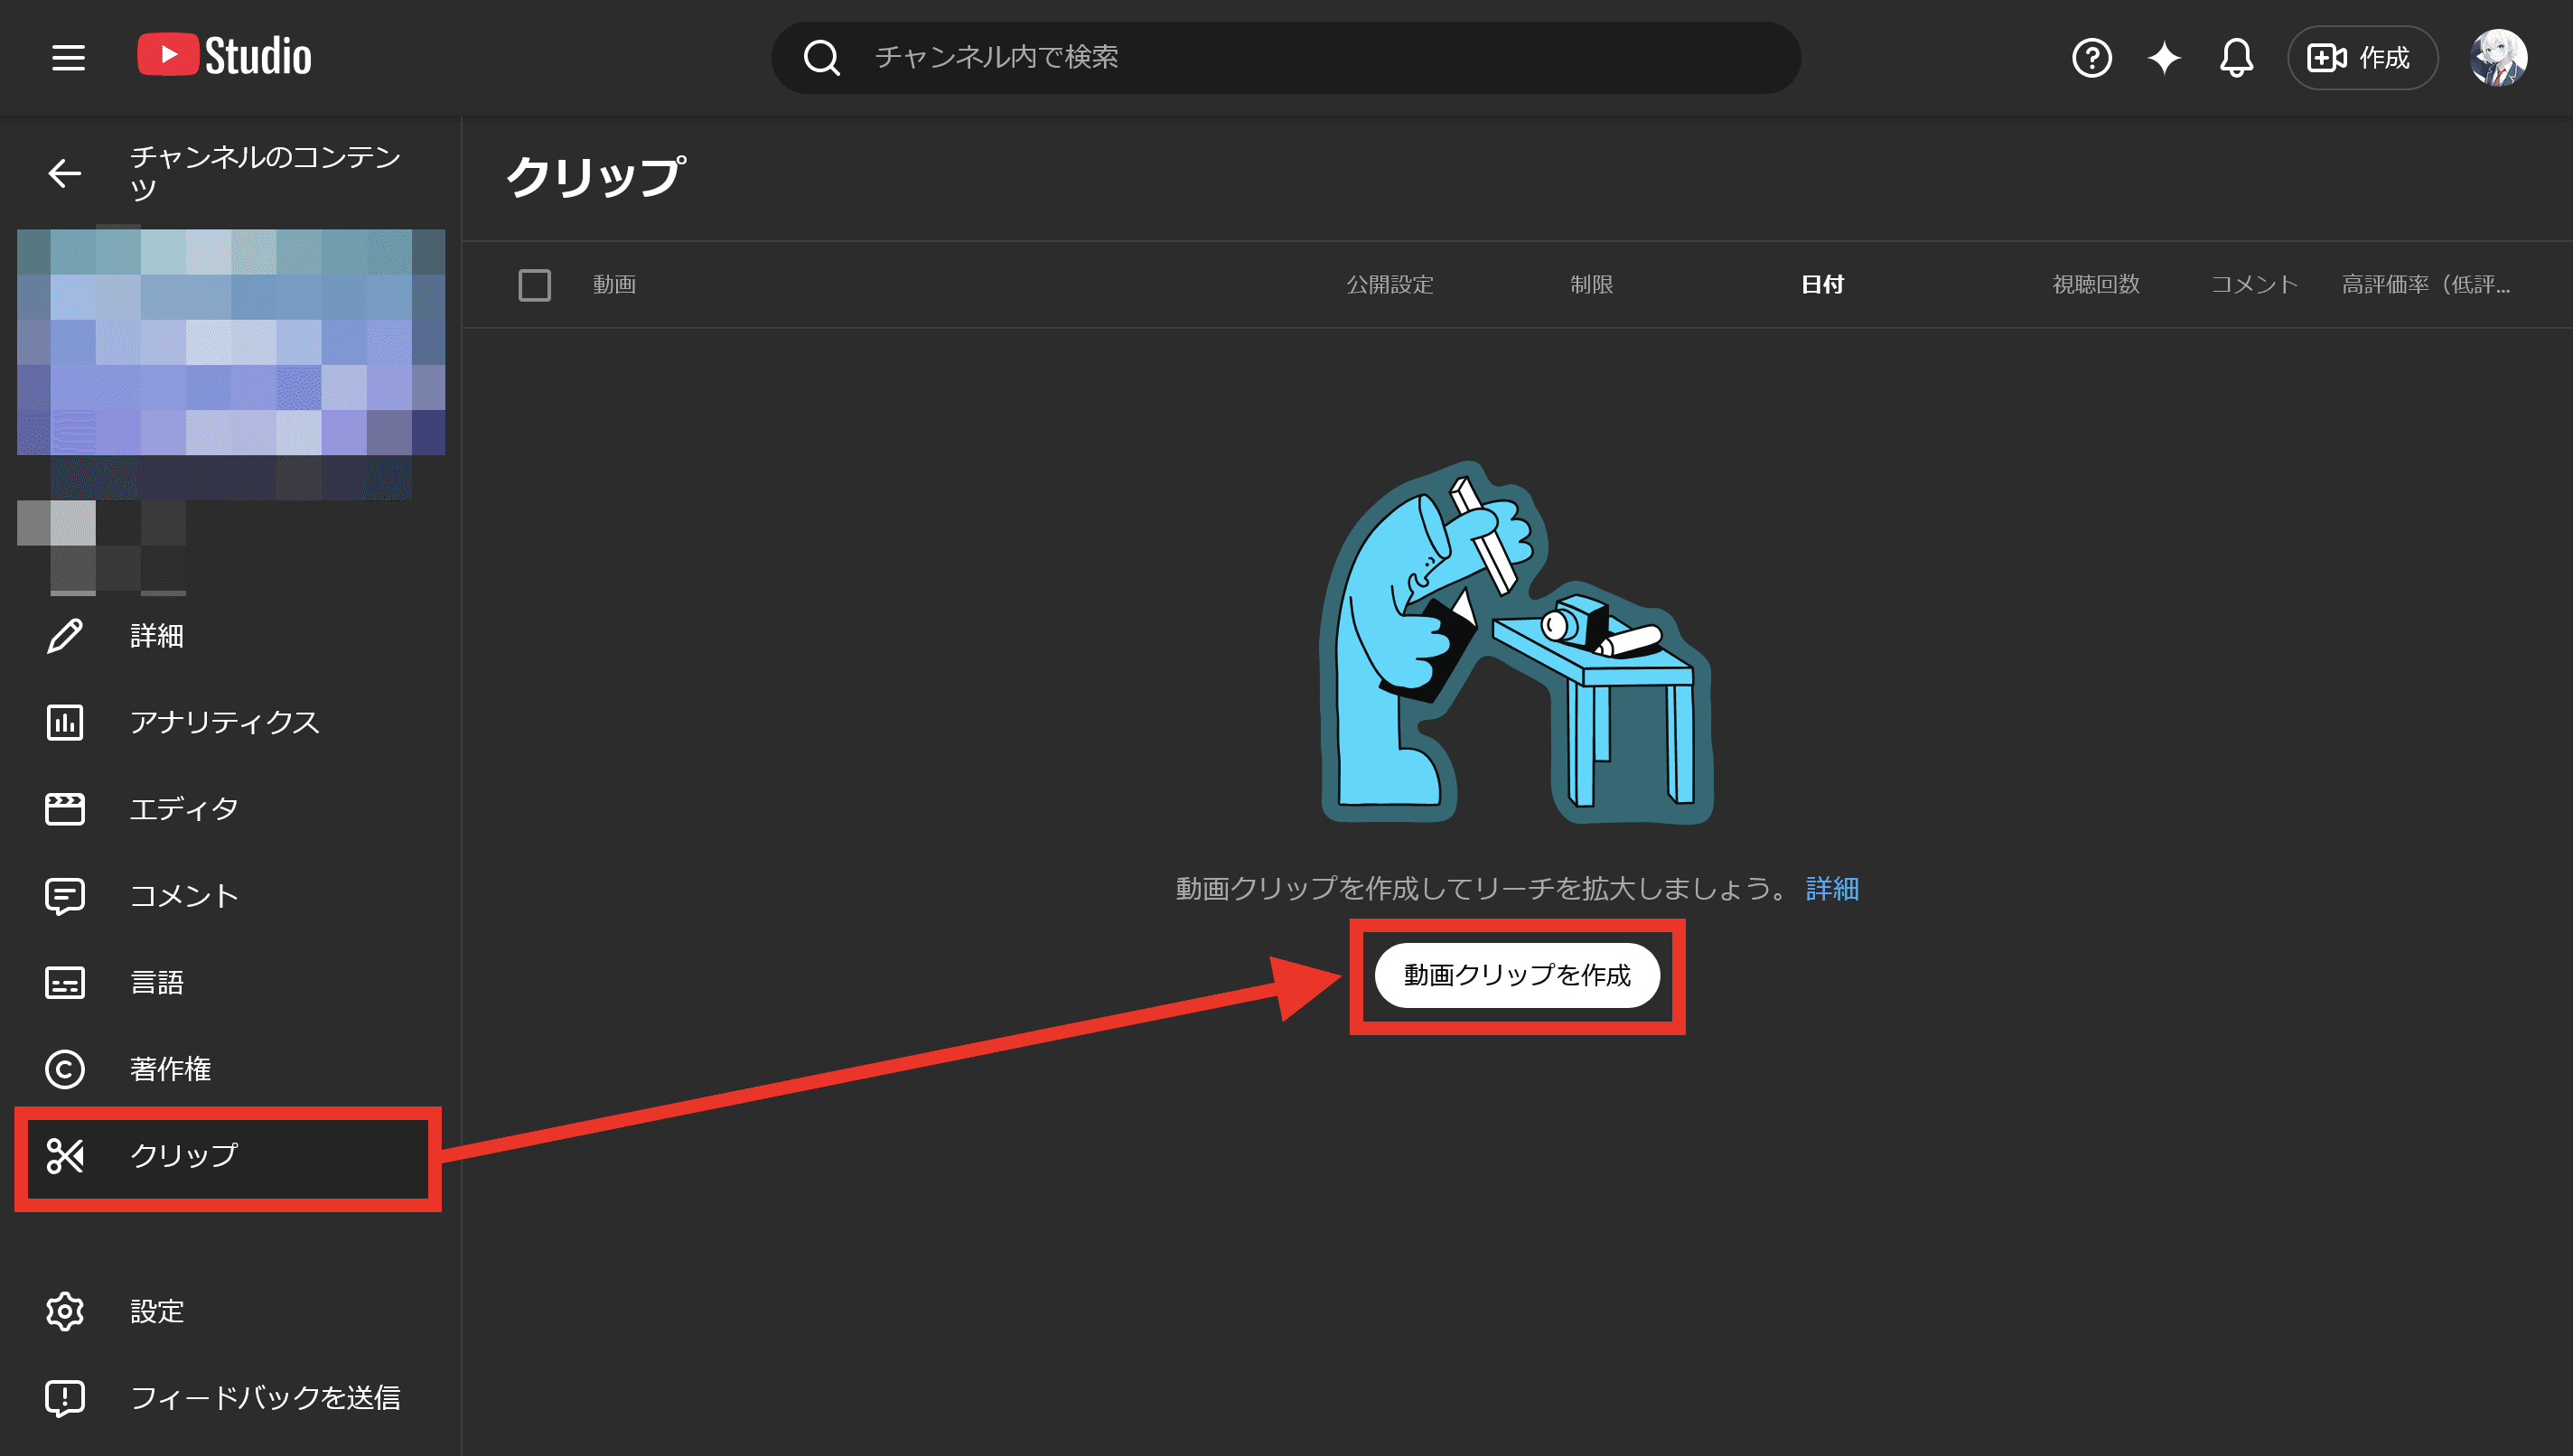This screenshot has height=1456, width=2573.
Task: Click the blue microscope illustration
Action: point(1517,642)
